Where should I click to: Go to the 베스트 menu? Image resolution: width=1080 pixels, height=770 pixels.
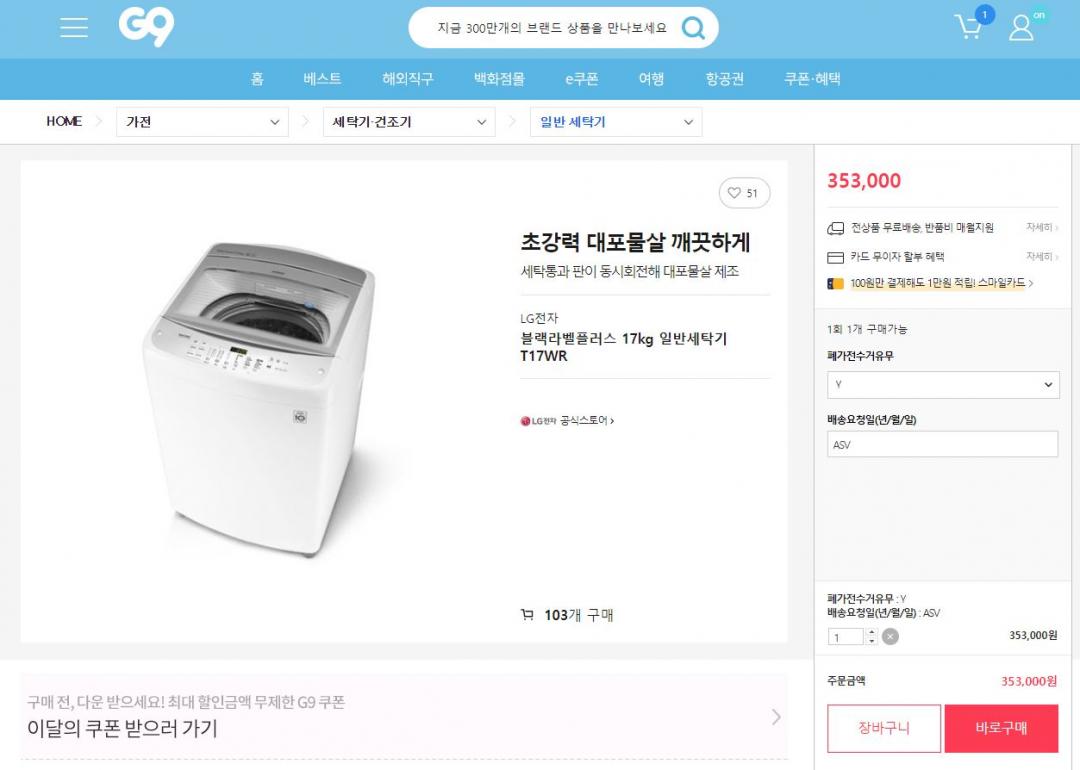click(322, 79)
